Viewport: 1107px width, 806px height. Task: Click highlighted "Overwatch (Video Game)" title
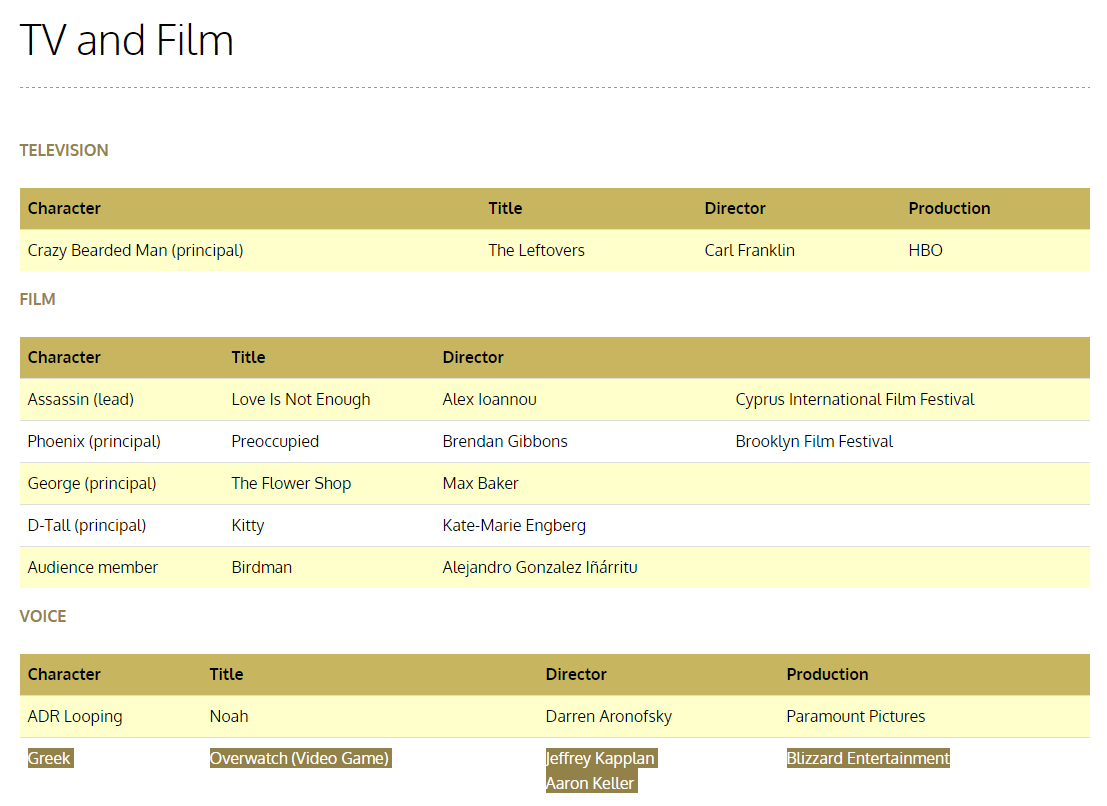pos(299,758)
